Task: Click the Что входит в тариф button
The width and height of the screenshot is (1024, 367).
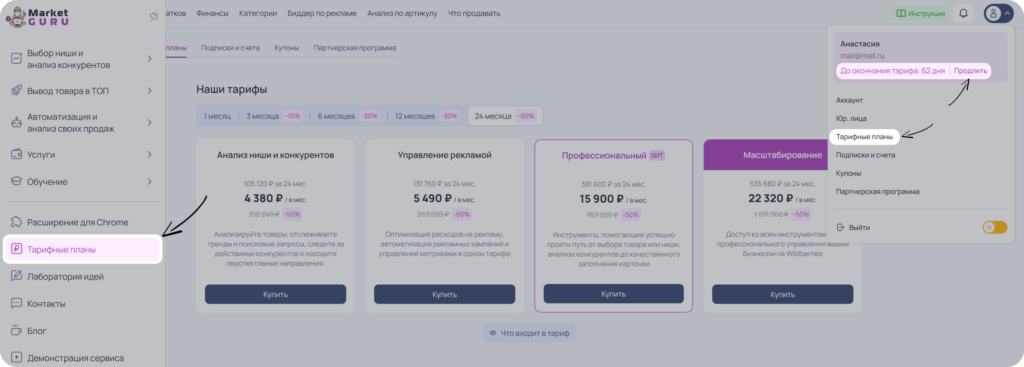Action: 529,333
